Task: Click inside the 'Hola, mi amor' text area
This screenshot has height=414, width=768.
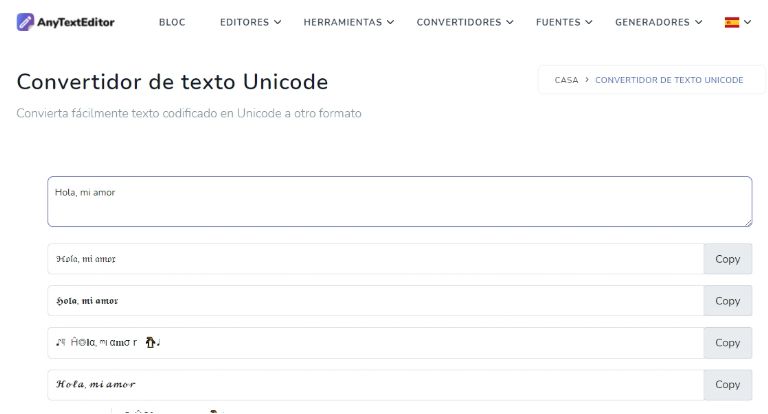Action: pos(399,201)
